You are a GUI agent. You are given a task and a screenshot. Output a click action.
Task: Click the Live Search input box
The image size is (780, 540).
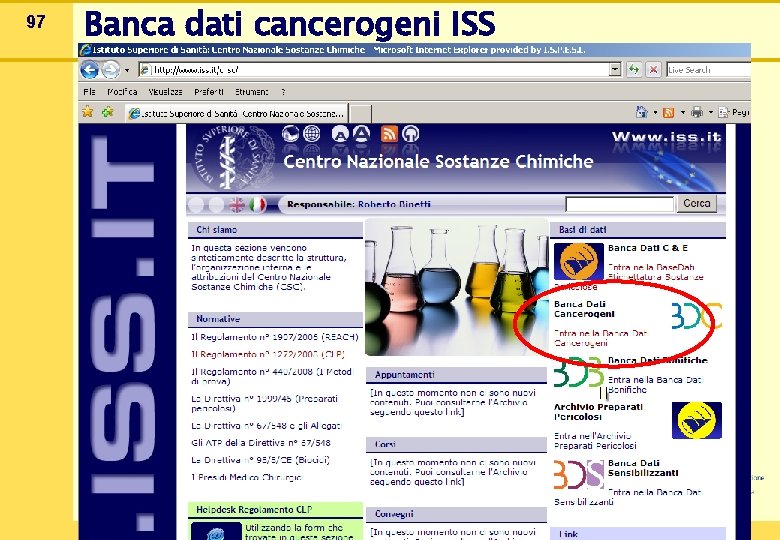click(708, 70)
